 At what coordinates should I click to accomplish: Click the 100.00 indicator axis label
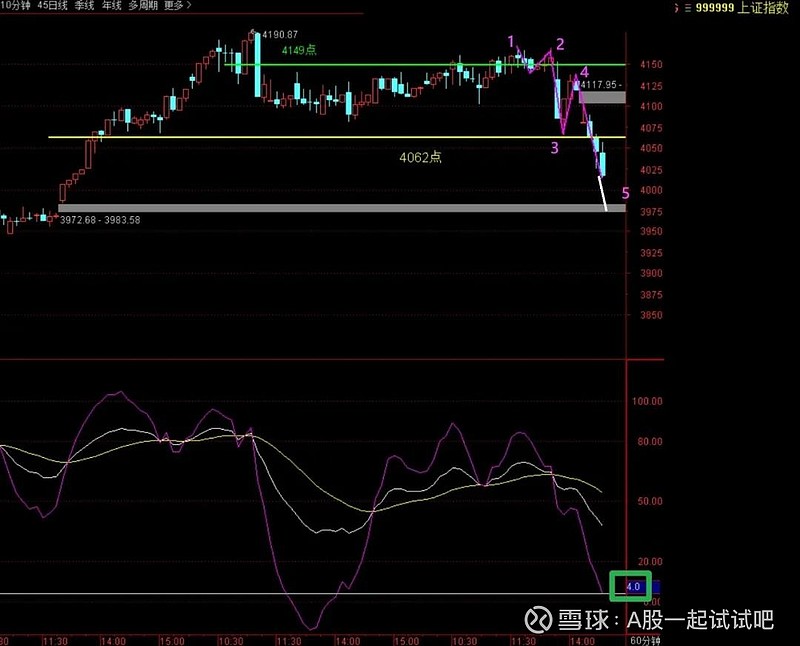pos(647,402)
